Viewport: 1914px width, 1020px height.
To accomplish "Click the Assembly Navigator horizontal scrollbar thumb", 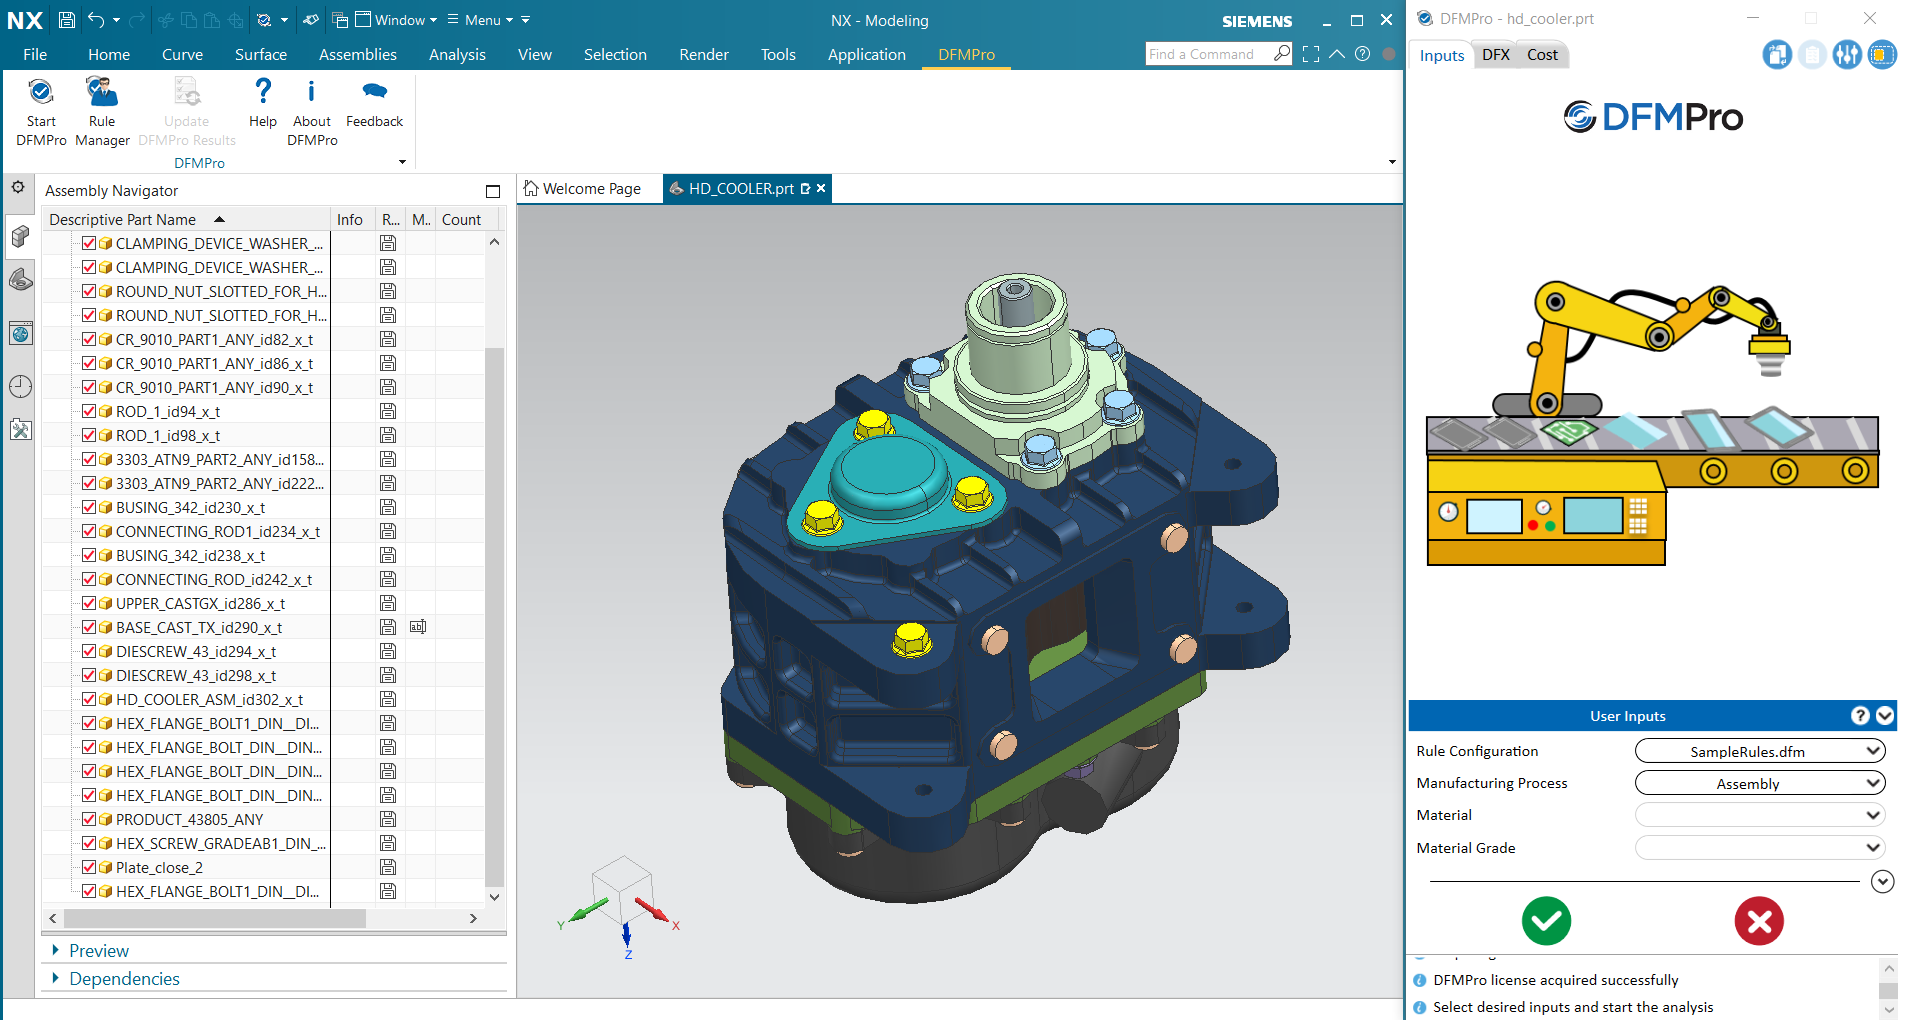I will (x=214, y=918).
